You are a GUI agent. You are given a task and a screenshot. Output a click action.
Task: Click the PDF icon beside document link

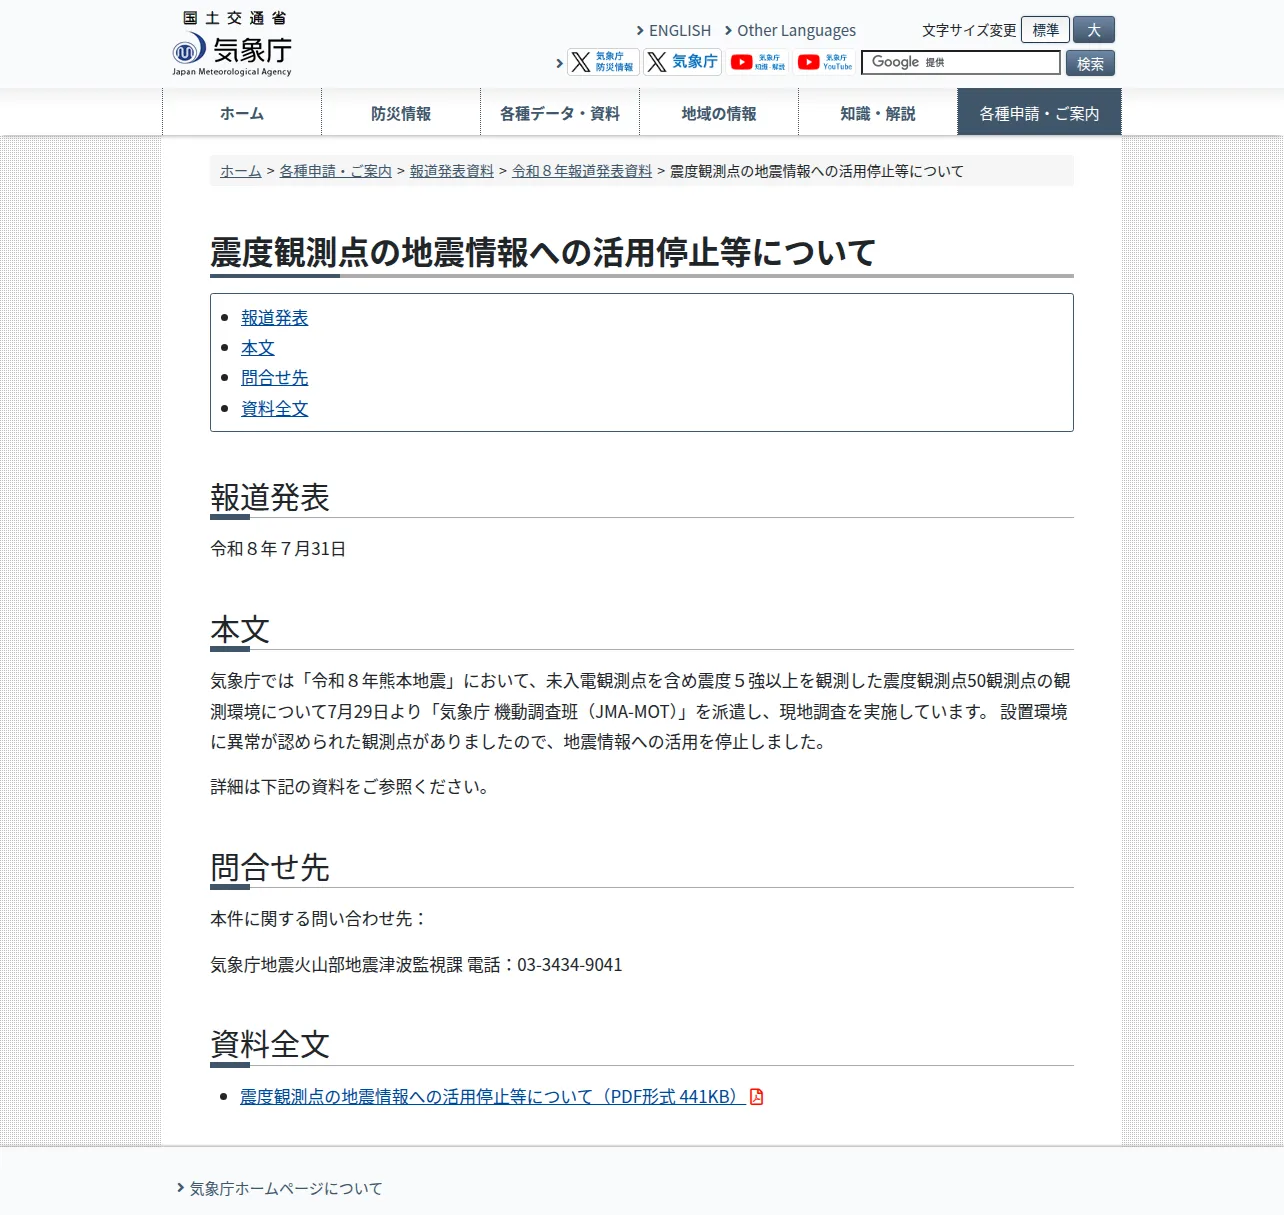[x=757, y=1097]
